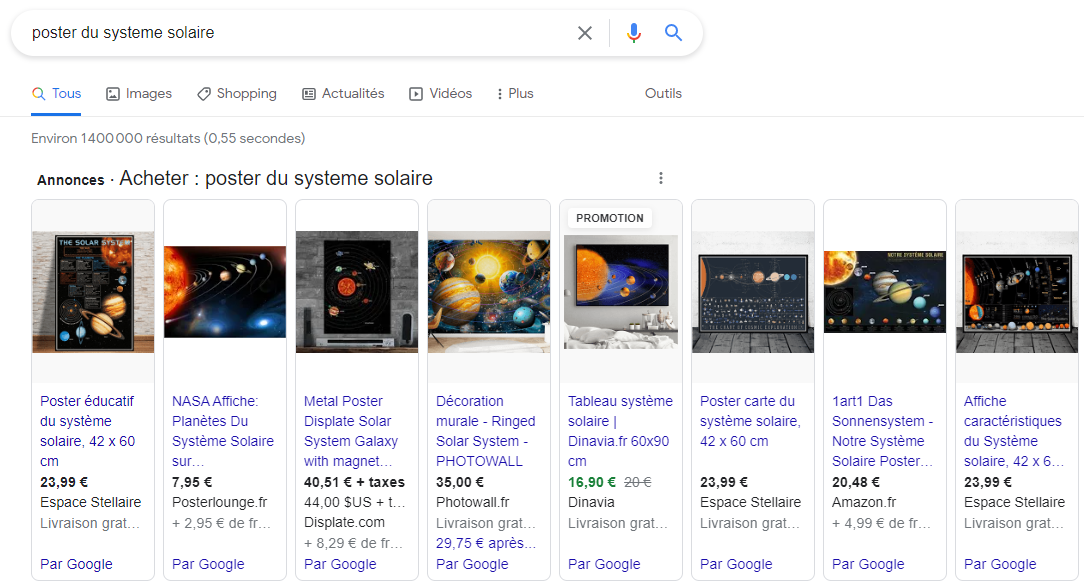Open the Outils filter options
Image resolution: width=1084 pixels, height=585 pixels.
point(663,94)
